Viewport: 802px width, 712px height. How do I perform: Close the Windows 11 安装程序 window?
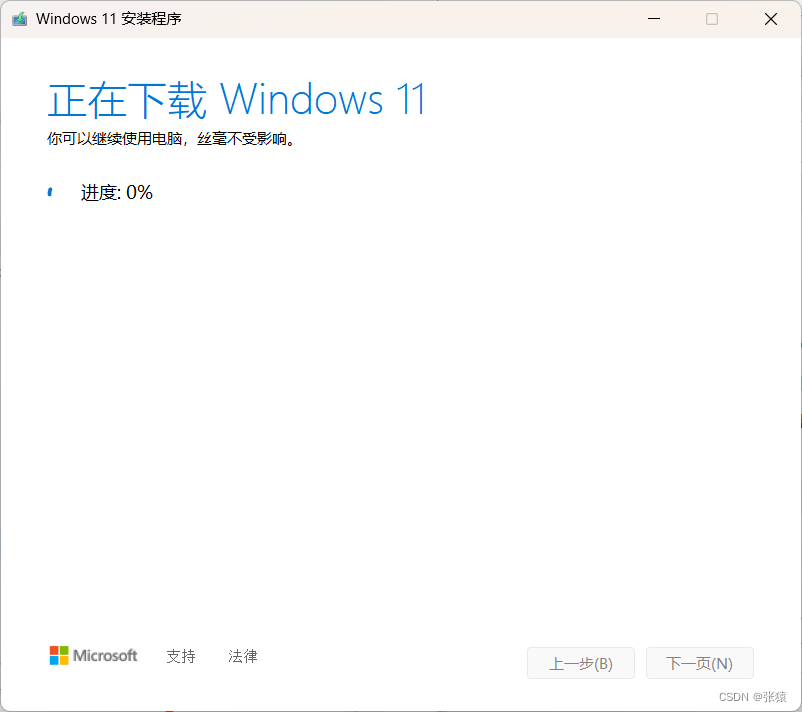(771, 19)
